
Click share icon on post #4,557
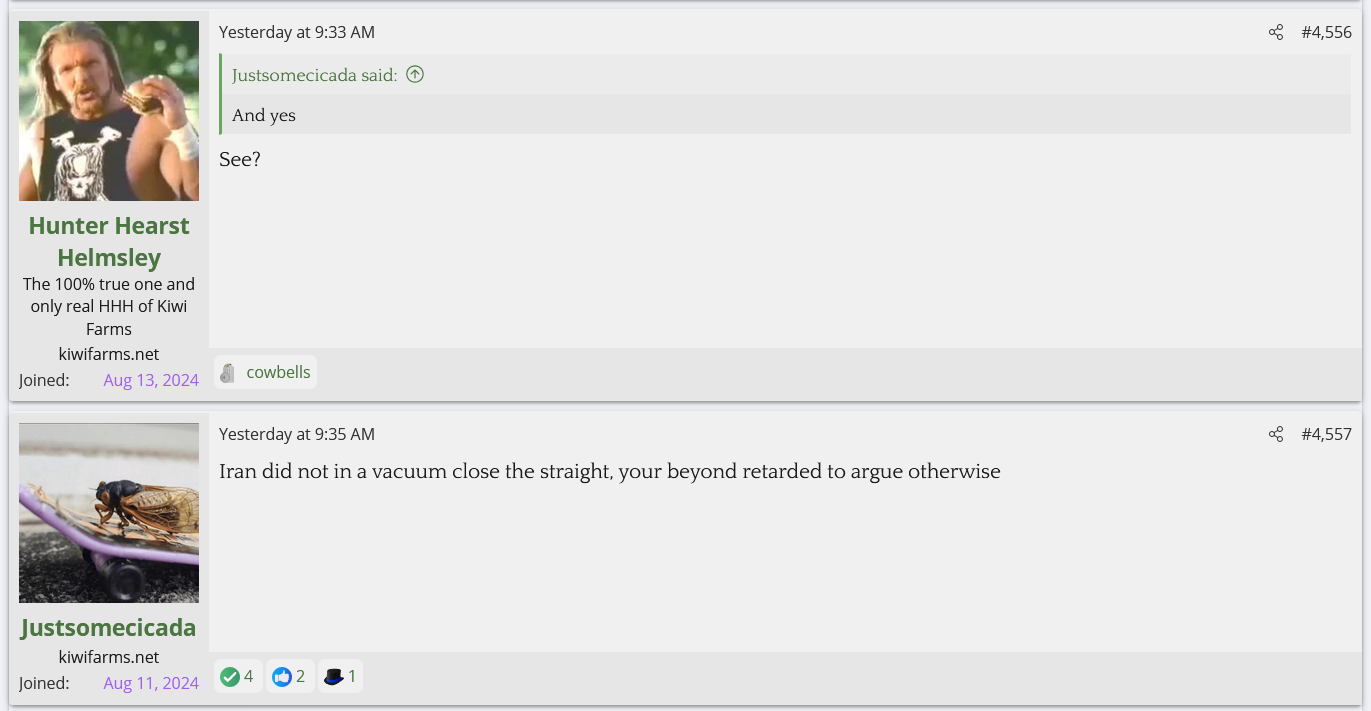point(1275,435)
